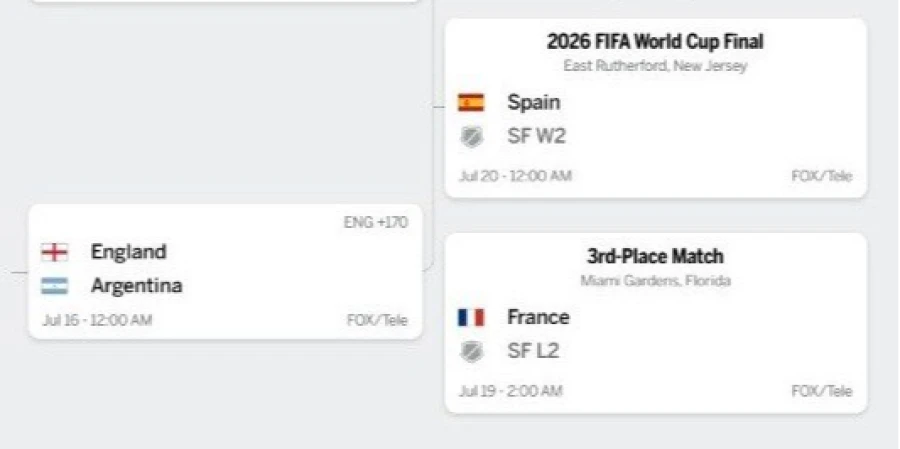
Task: Click the England flag icon
Action: click(x=55, y=252)
